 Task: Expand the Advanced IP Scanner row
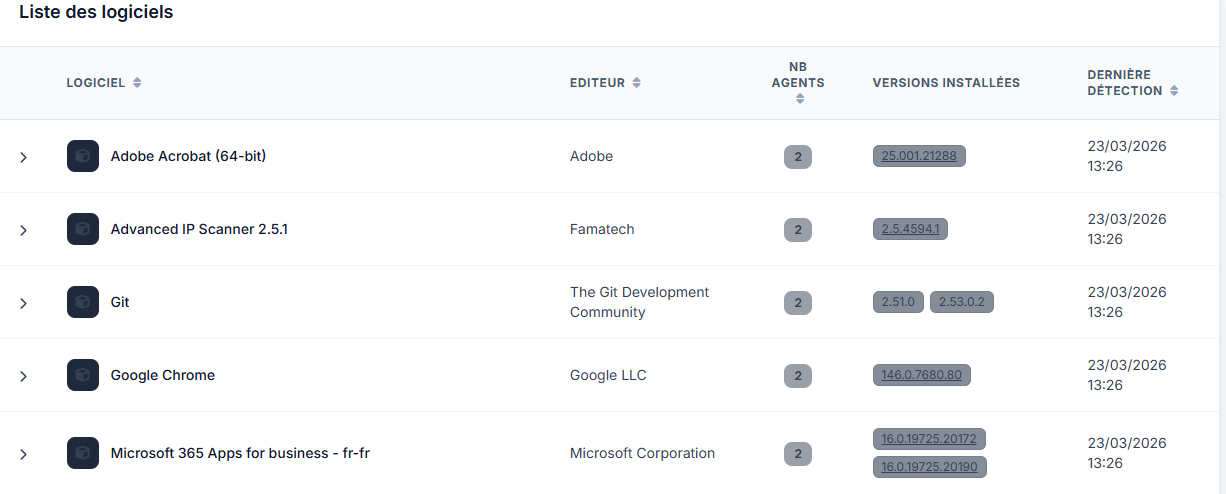23,230
